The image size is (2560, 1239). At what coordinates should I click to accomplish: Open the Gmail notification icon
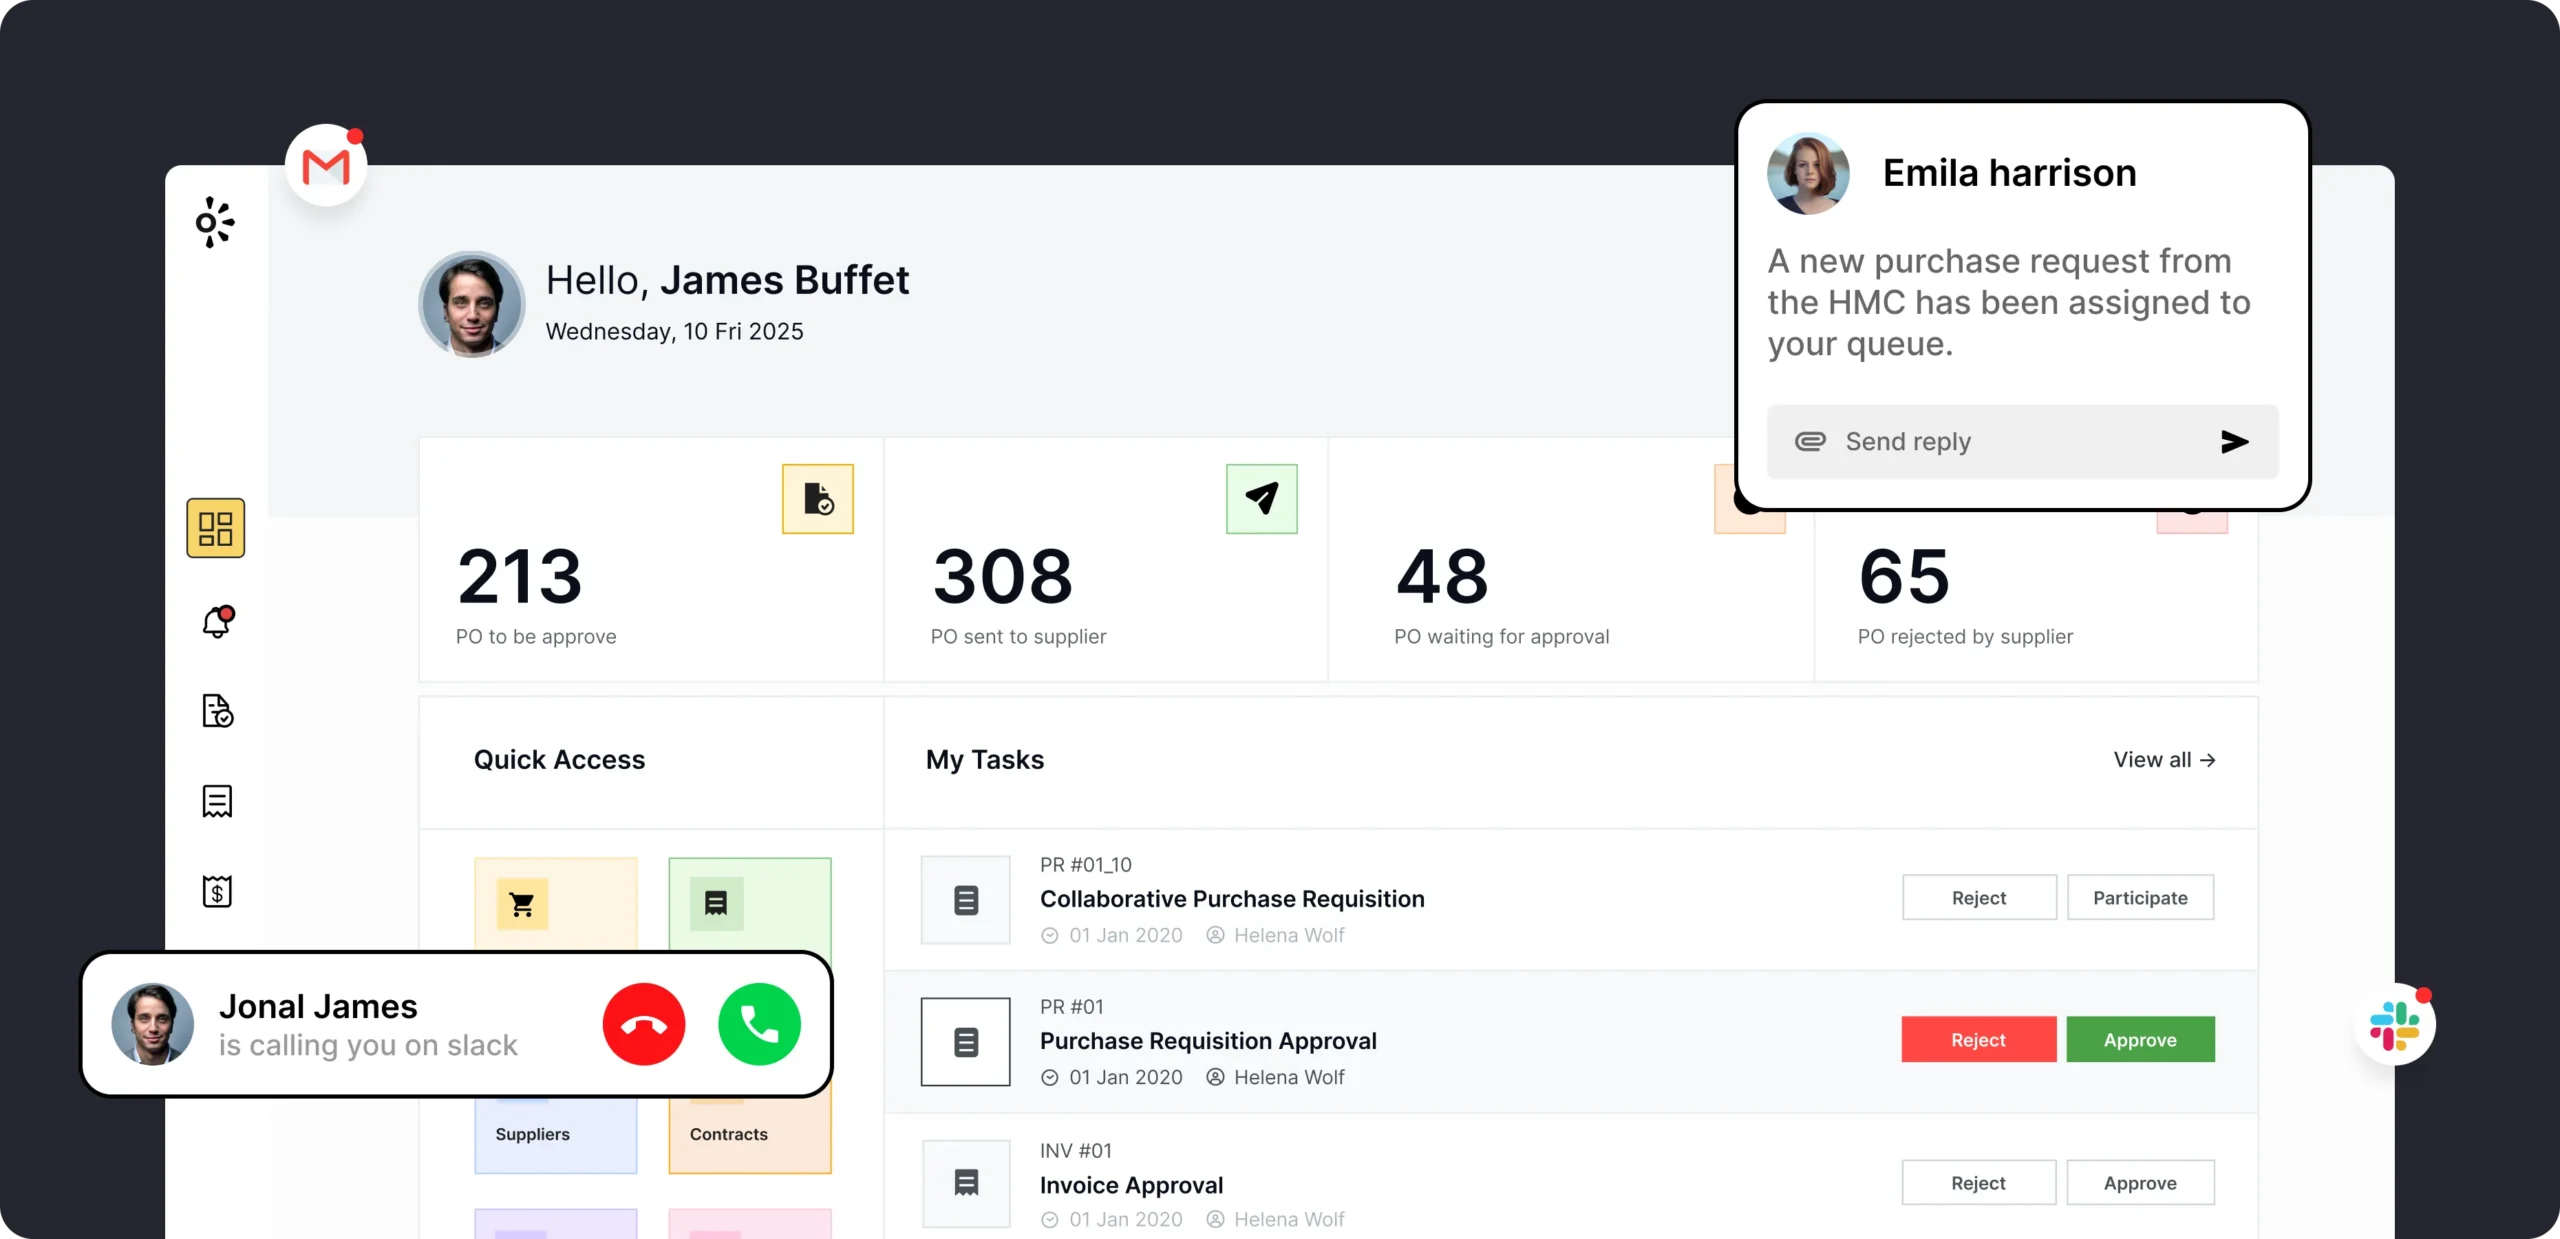tap(326, 166)
